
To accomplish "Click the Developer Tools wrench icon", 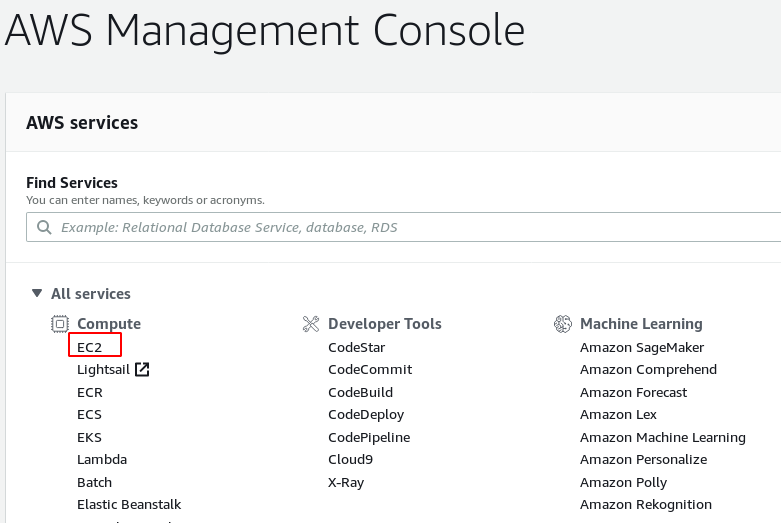I will tap(310, 324).
